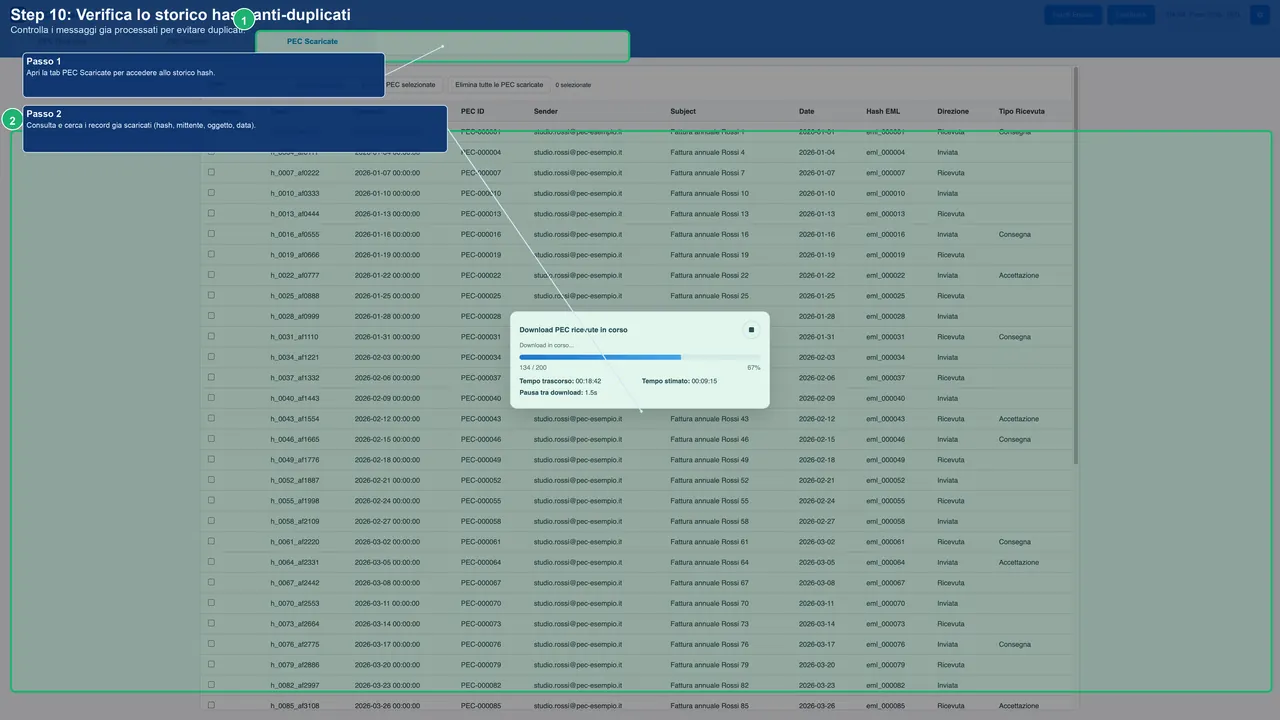Check the row for hash h_0043_af1554
1280x720 pixels.
coord(210,418)
